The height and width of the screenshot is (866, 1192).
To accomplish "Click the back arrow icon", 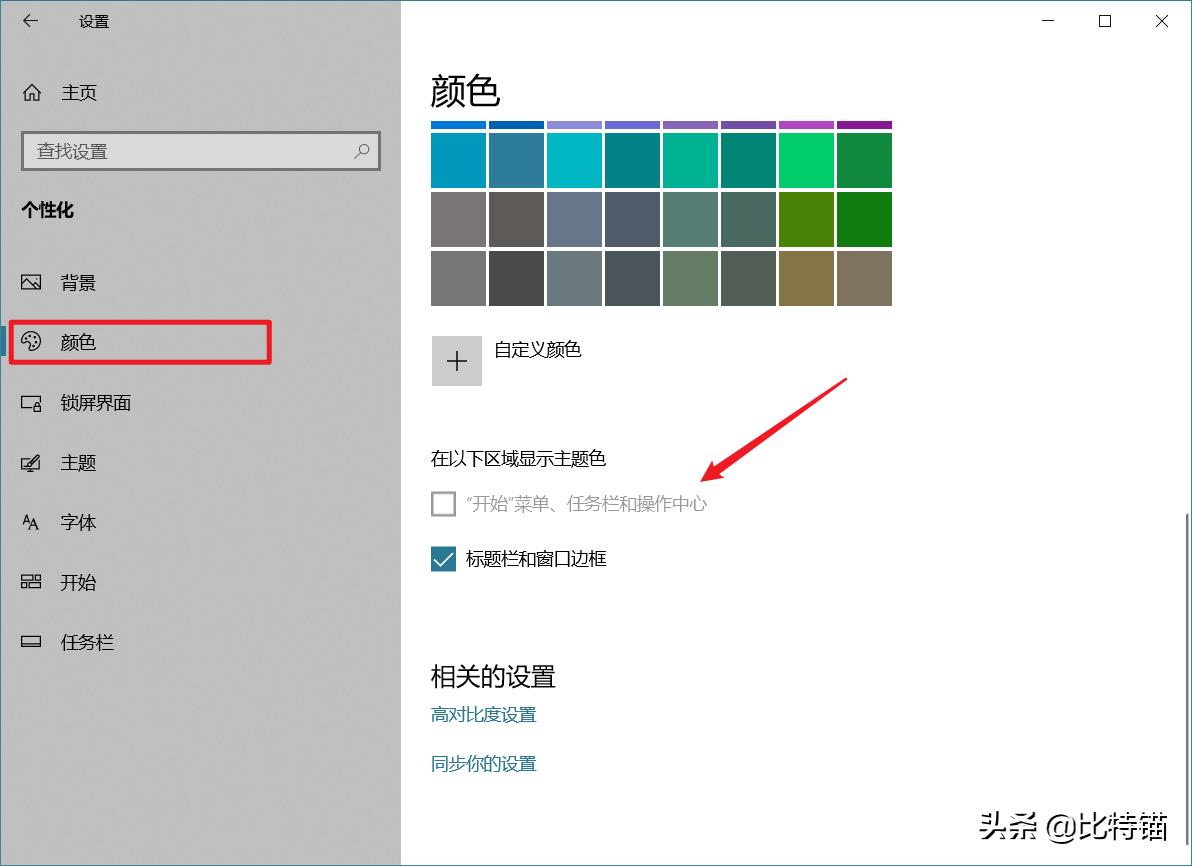I will [x=30, y=20].
